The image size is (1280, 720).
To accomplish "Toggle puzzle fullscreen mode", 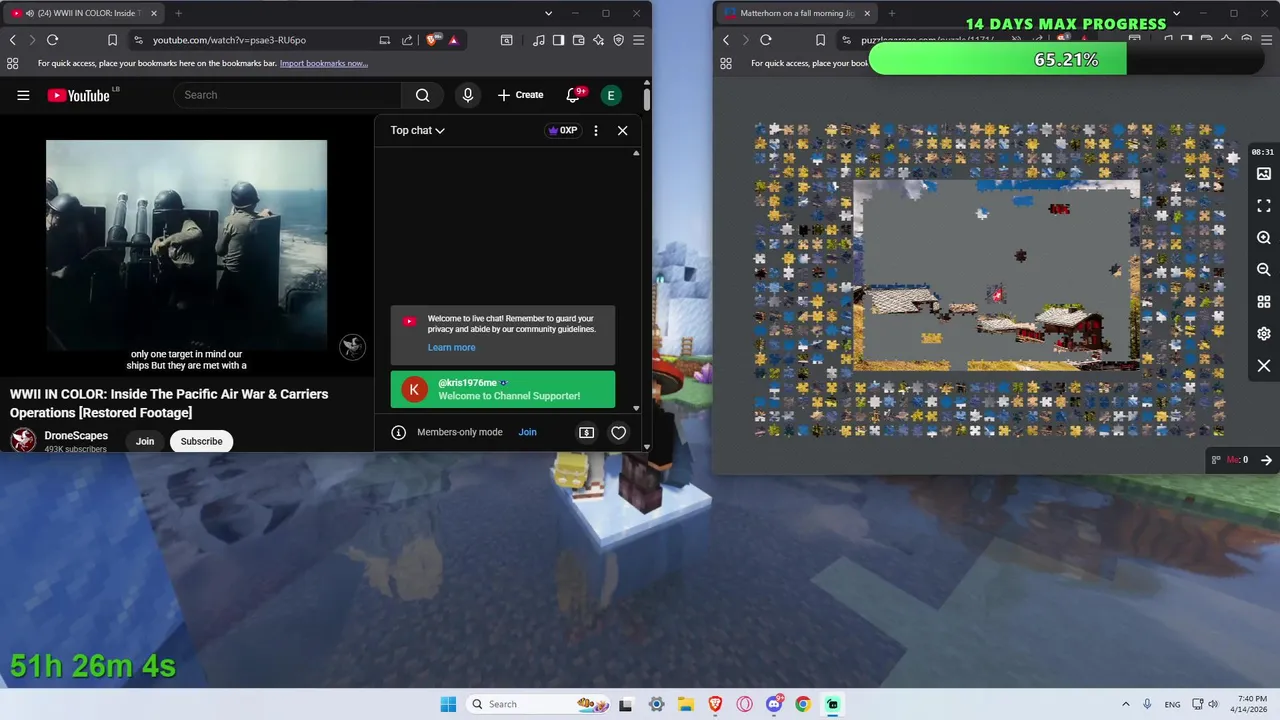I will (1263, 206).
